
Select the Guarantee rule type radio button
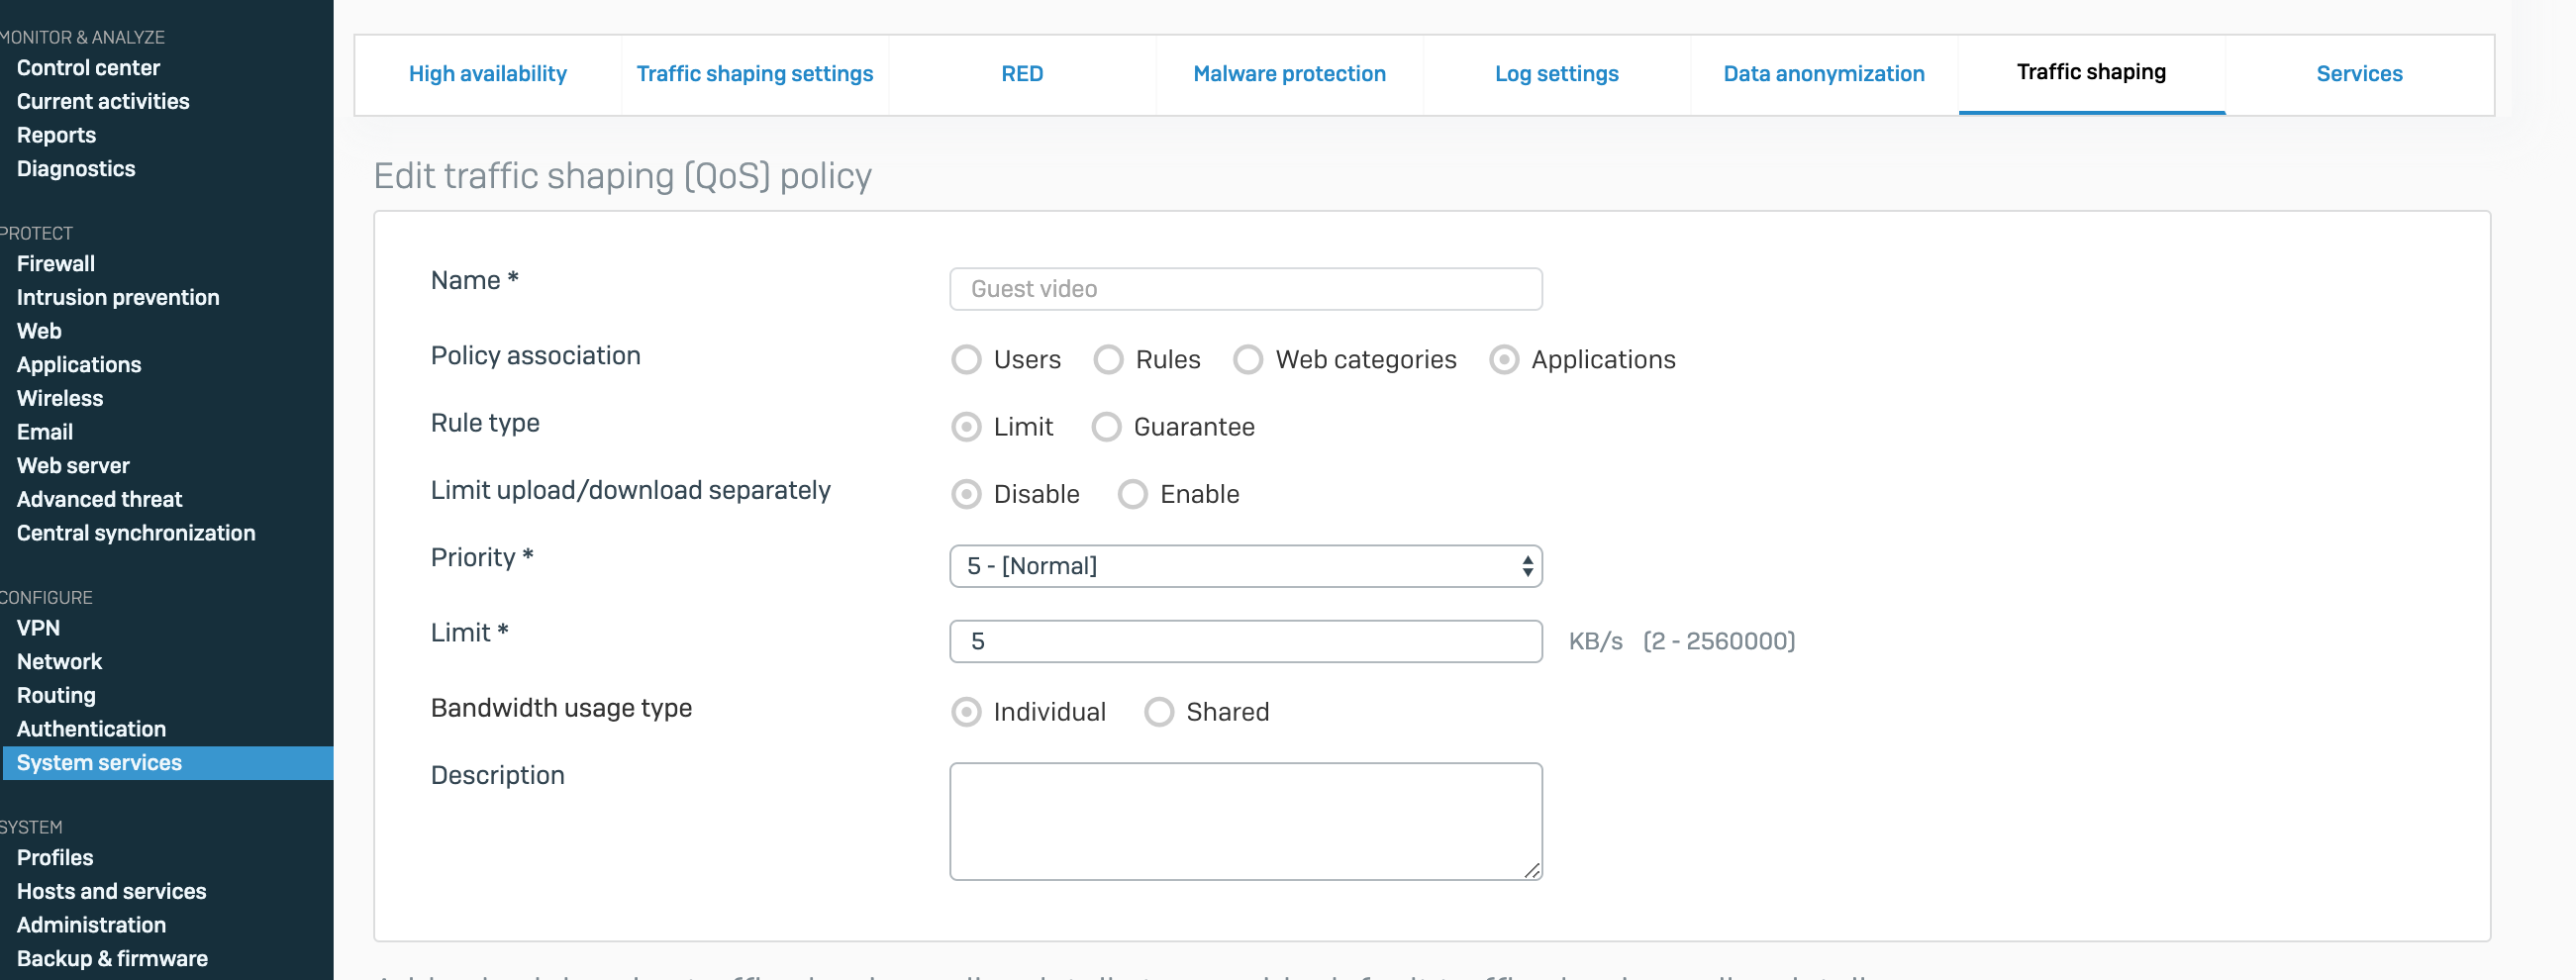pyautogui.click(x=1106, y=427)
